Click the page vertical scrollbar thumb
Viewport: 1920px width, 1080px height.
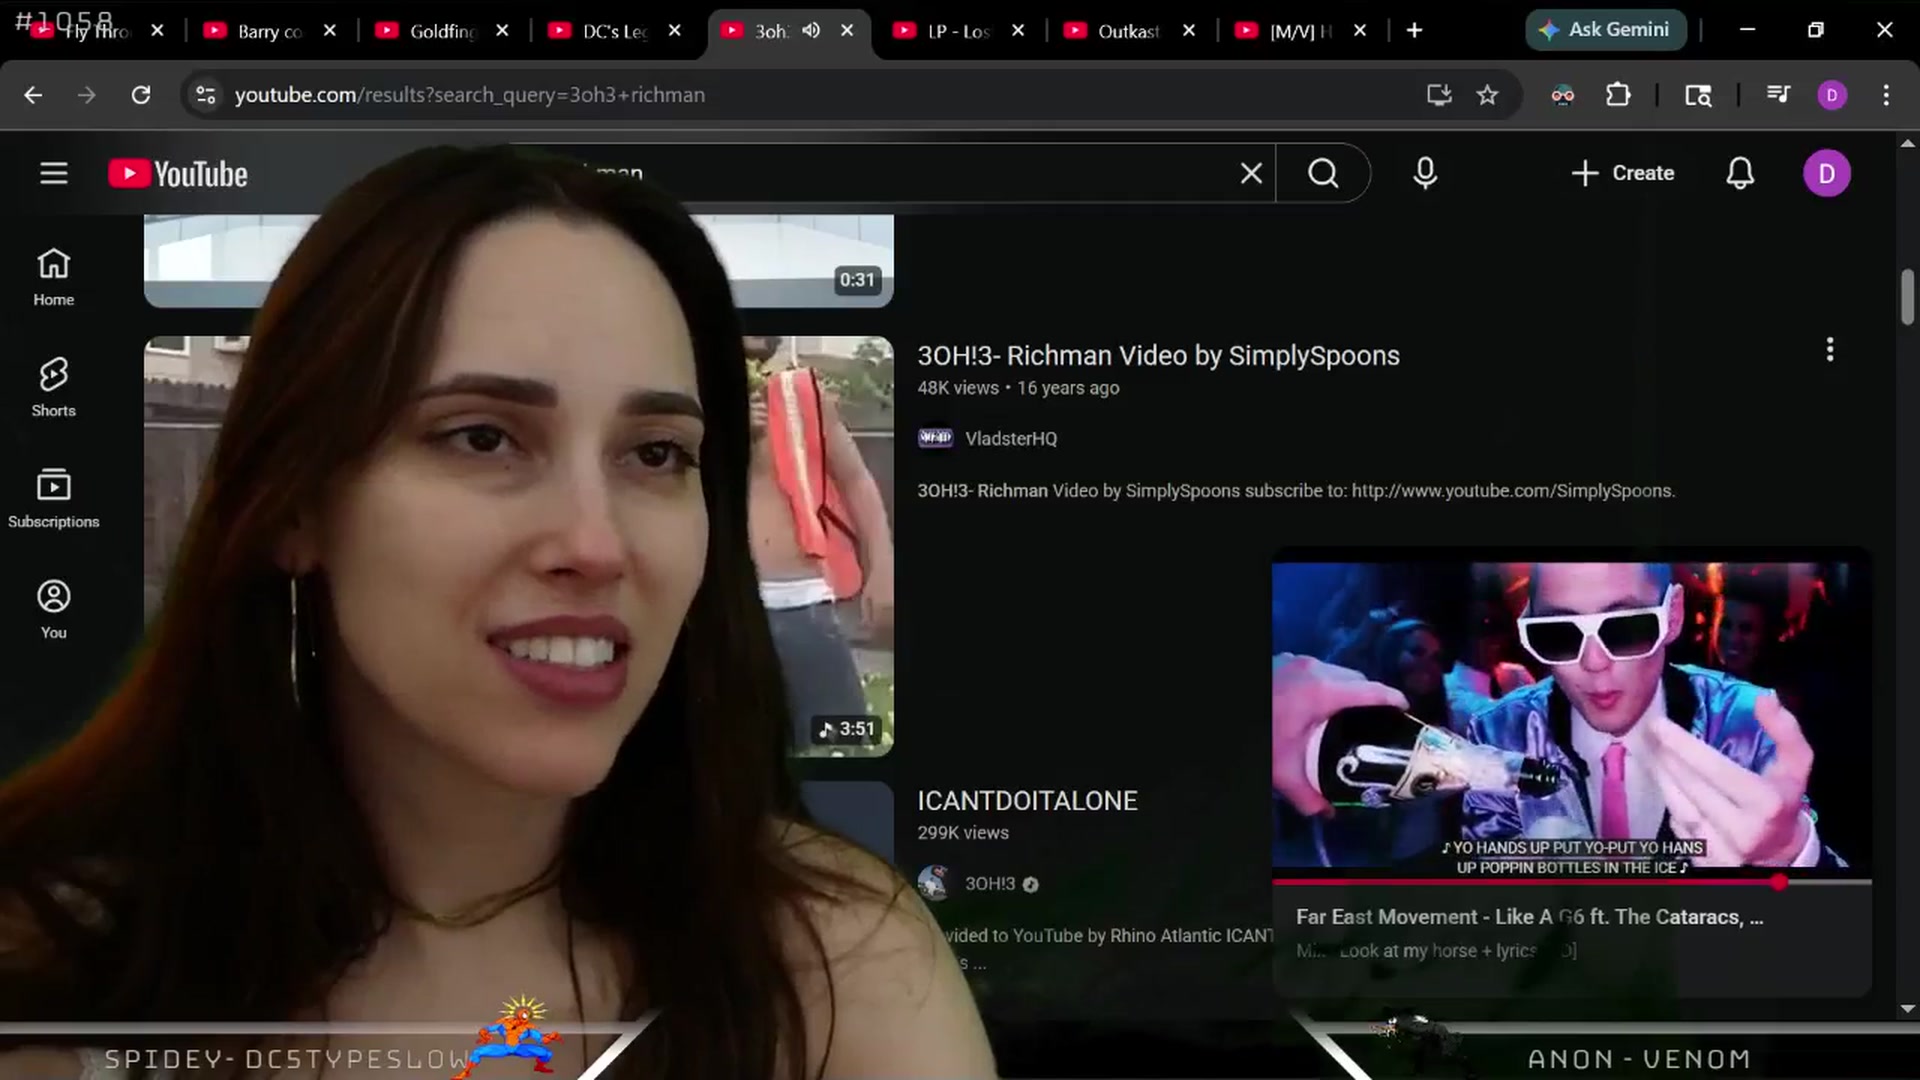click(1908, 297)
